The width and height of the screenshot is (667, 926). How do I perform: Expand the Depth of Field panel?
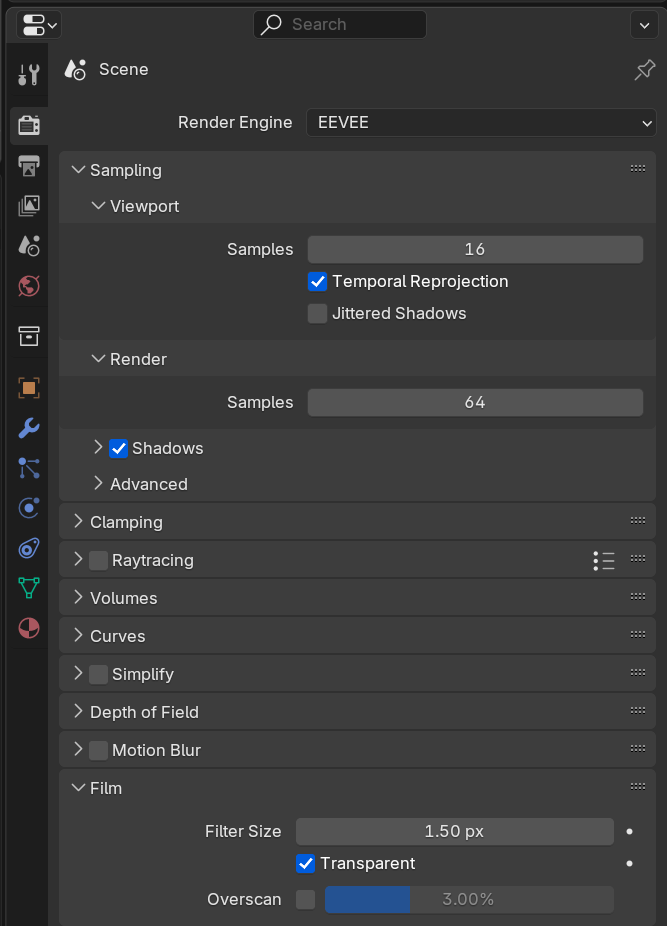[78, 712]
